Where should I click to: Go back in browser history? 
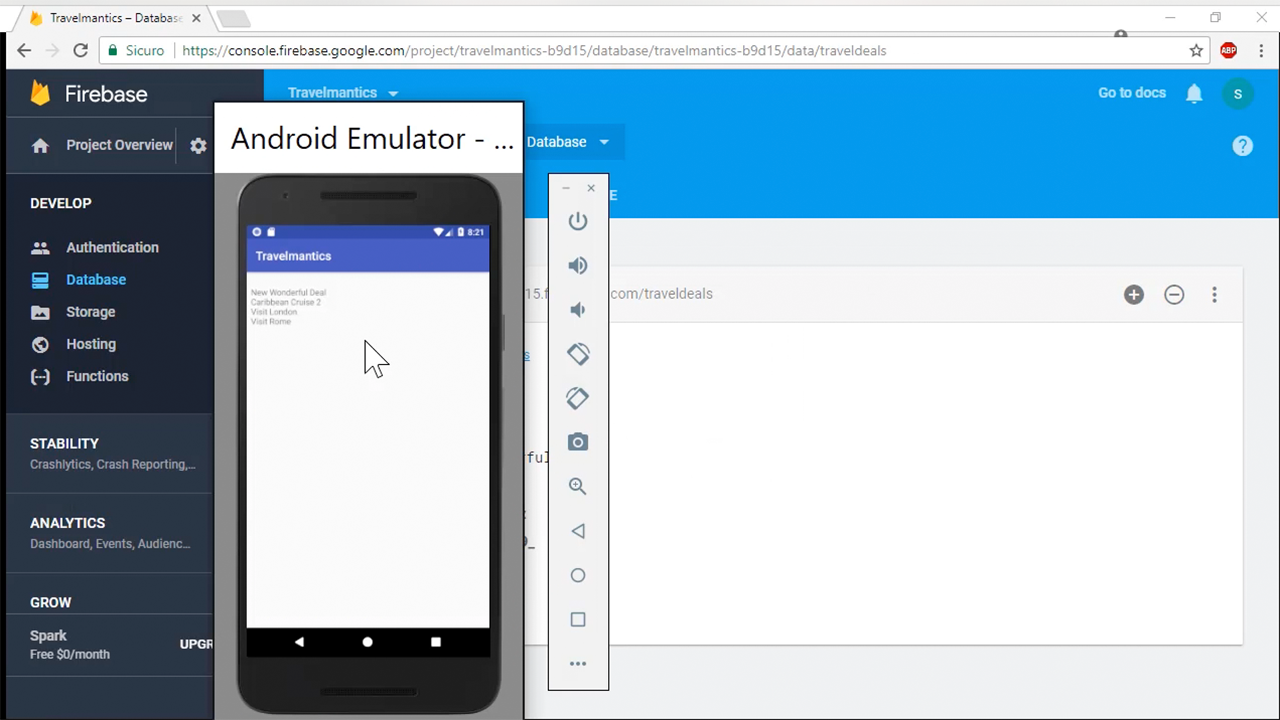(24, 50)
